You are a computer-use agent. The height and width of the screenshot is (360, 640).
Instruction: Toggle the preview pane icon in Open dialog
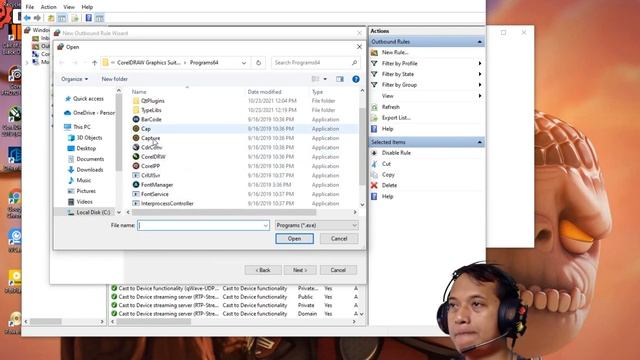click(x=340, y=79)
